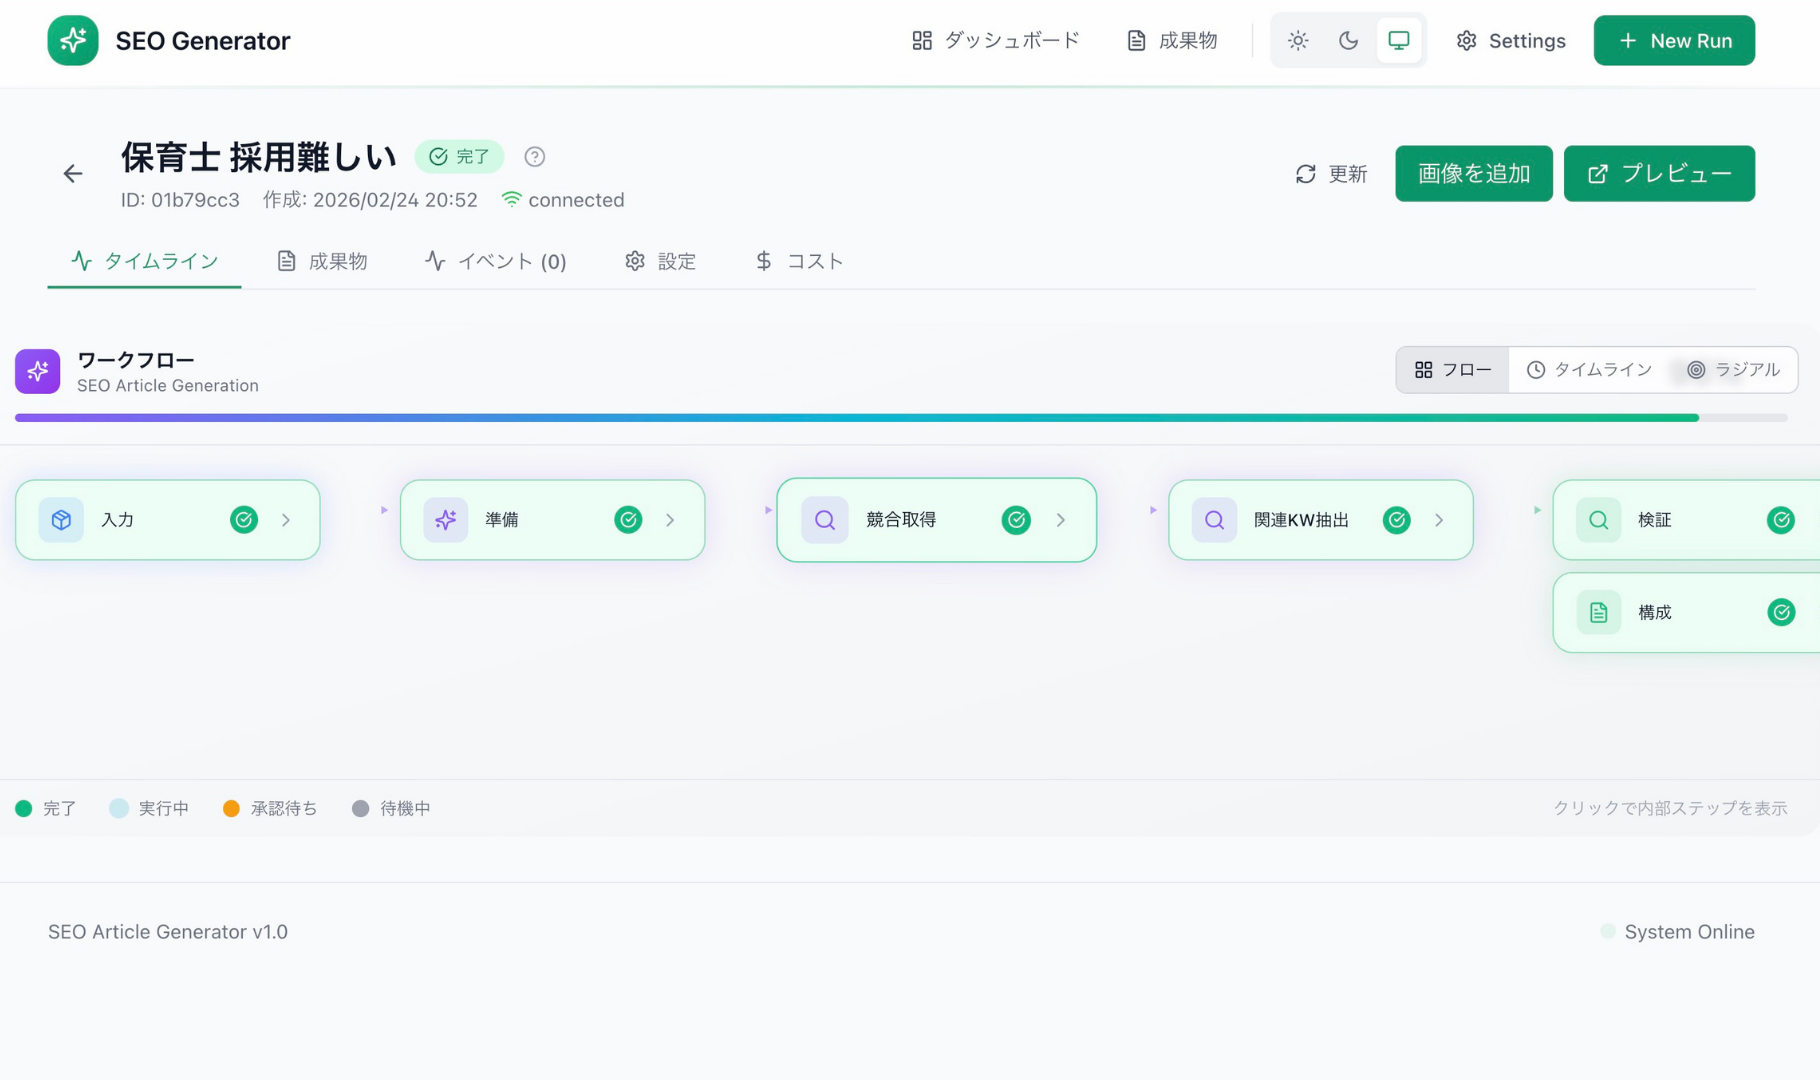Select system theme monitor toggle
1820x1080 pixels.
pyautogui.click(x=1398, y=41)
